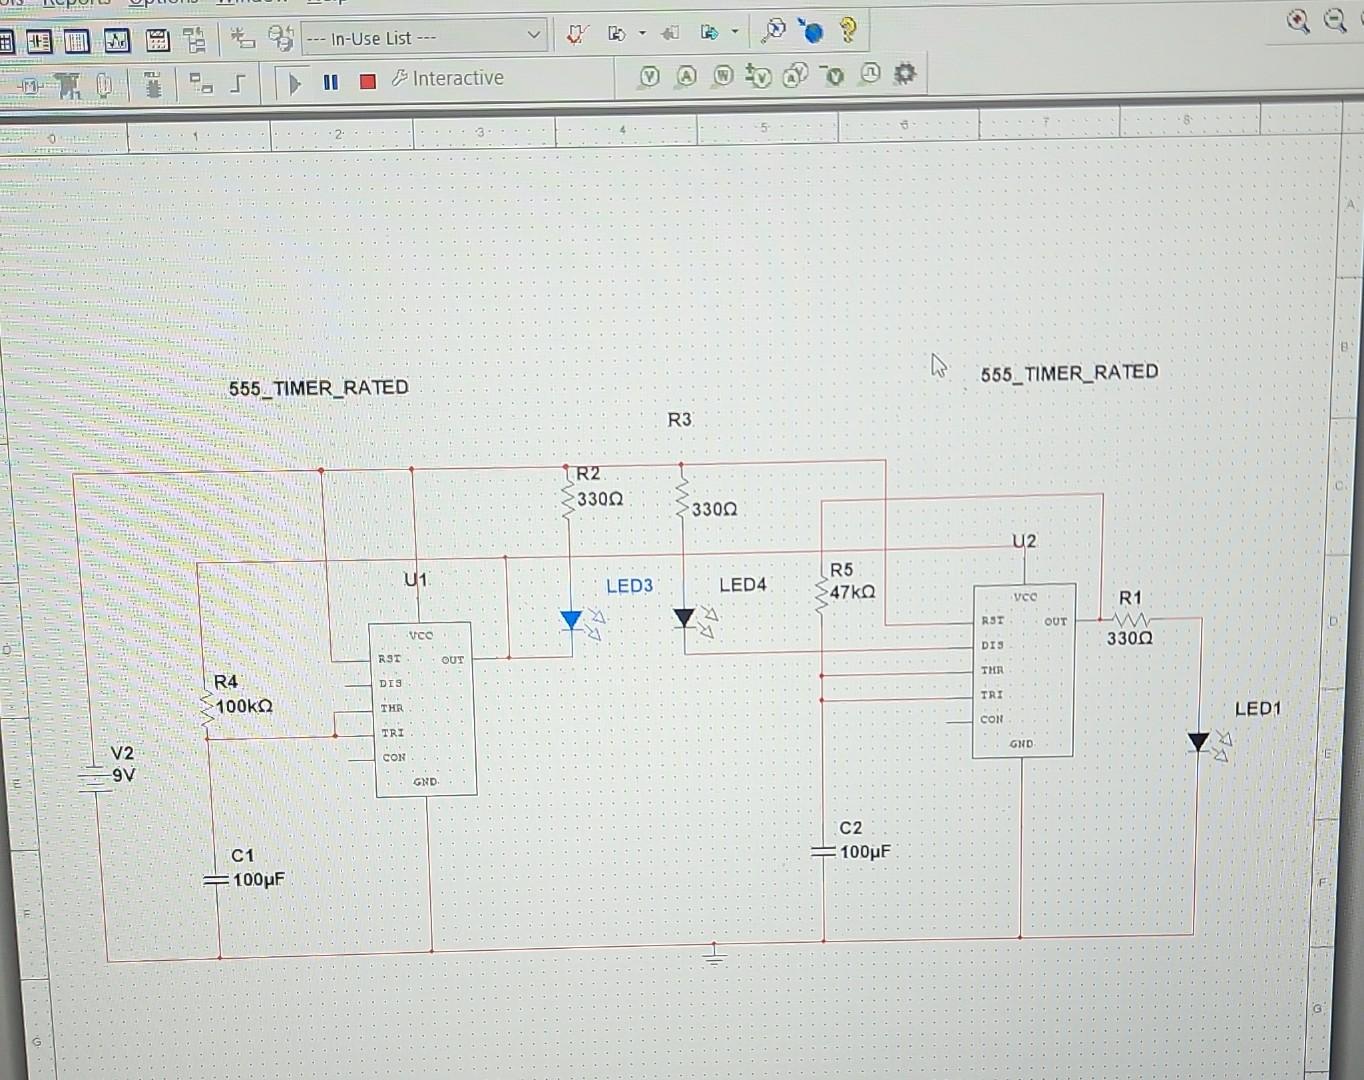Select the LED4 diode symbol

694,621
